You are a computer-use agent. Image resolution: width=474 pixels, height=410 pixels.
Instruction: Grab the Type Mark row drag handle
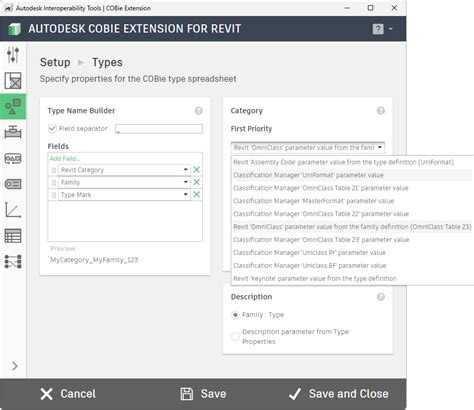pos(54,195)
